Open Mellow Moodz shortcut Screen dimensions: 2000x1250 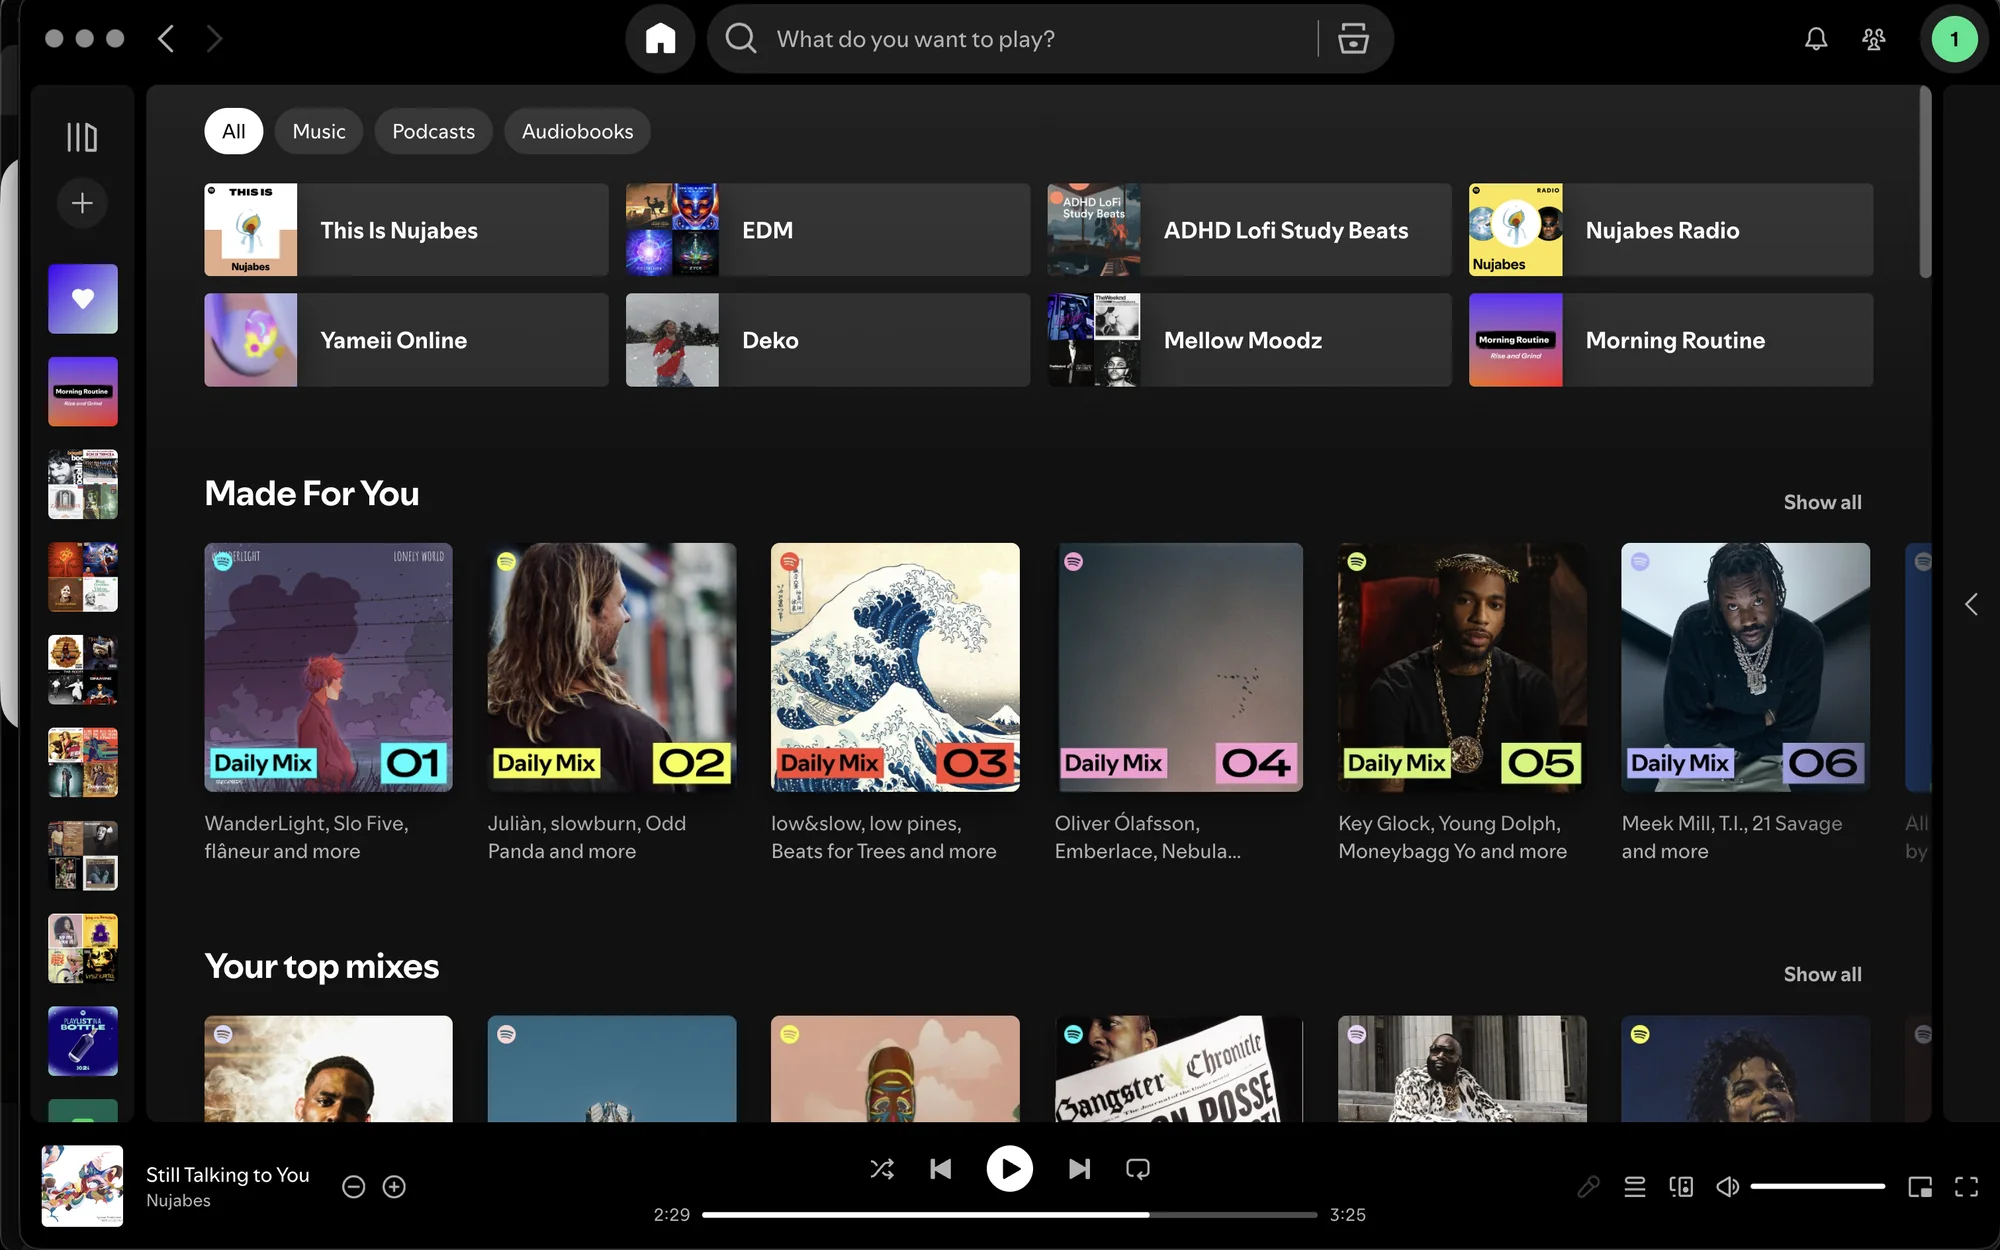[1249, 340]
